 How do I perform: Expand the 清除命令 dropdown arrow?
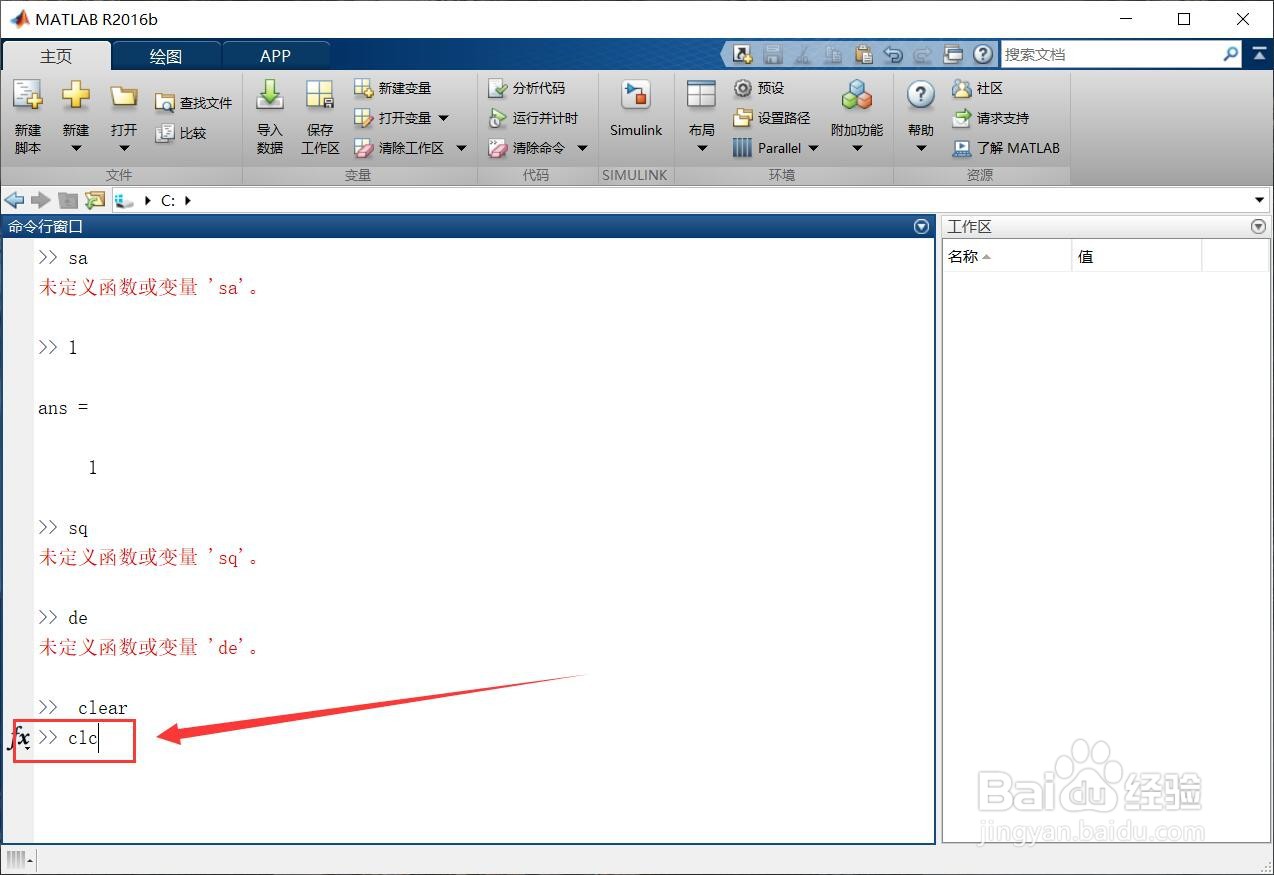tap(582, 148)
